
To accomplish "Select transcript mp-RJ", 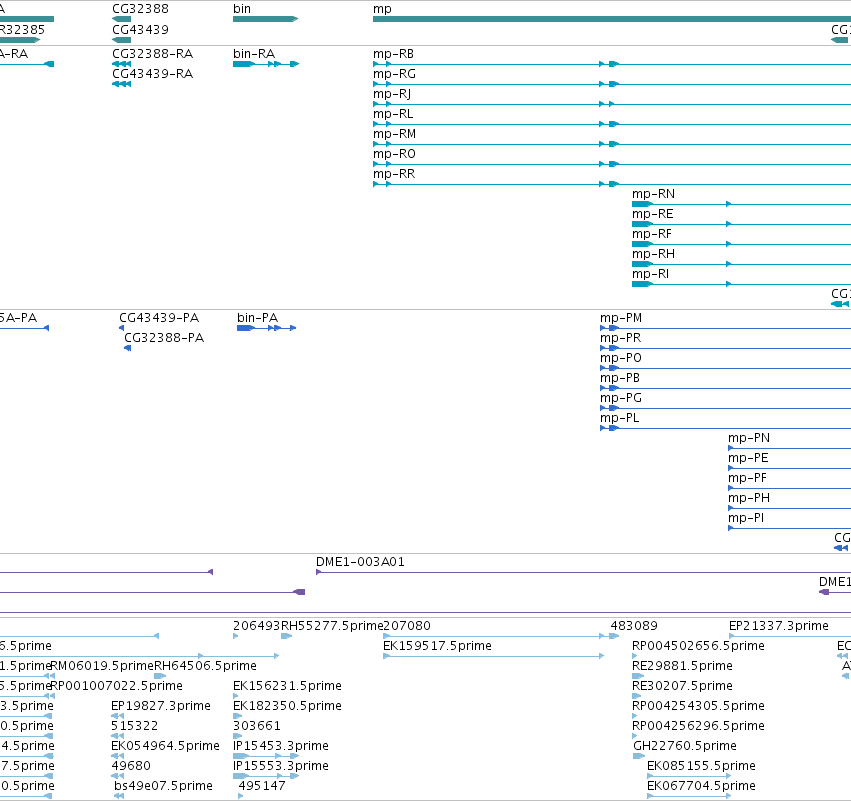I will coord(392,94).
